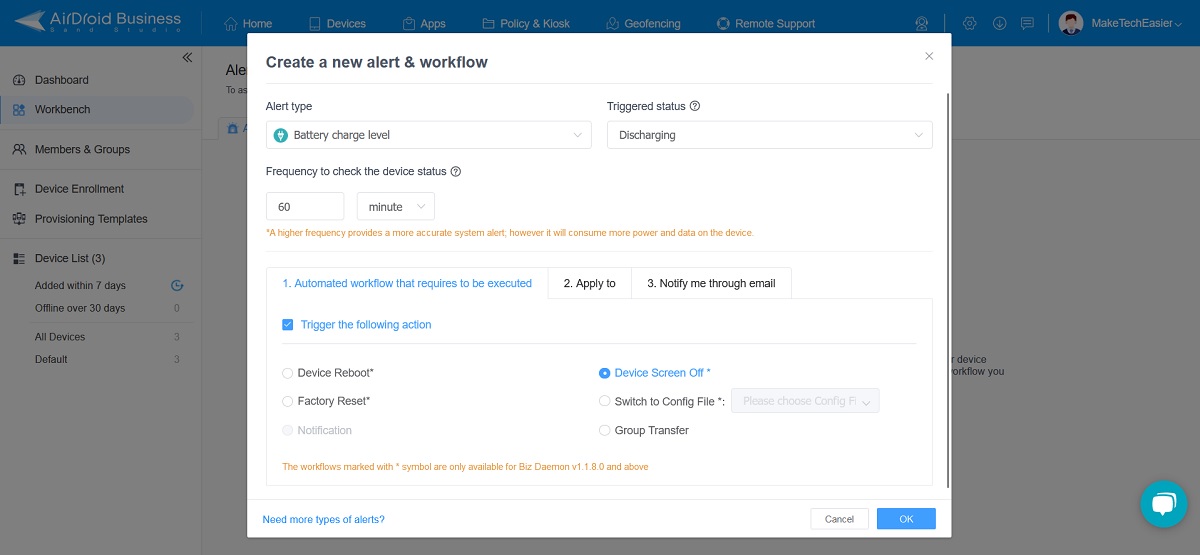Viewport: 1200px width, 555px height.
Task: Click the support agent headset icon
Action: (x=922, y=23)
